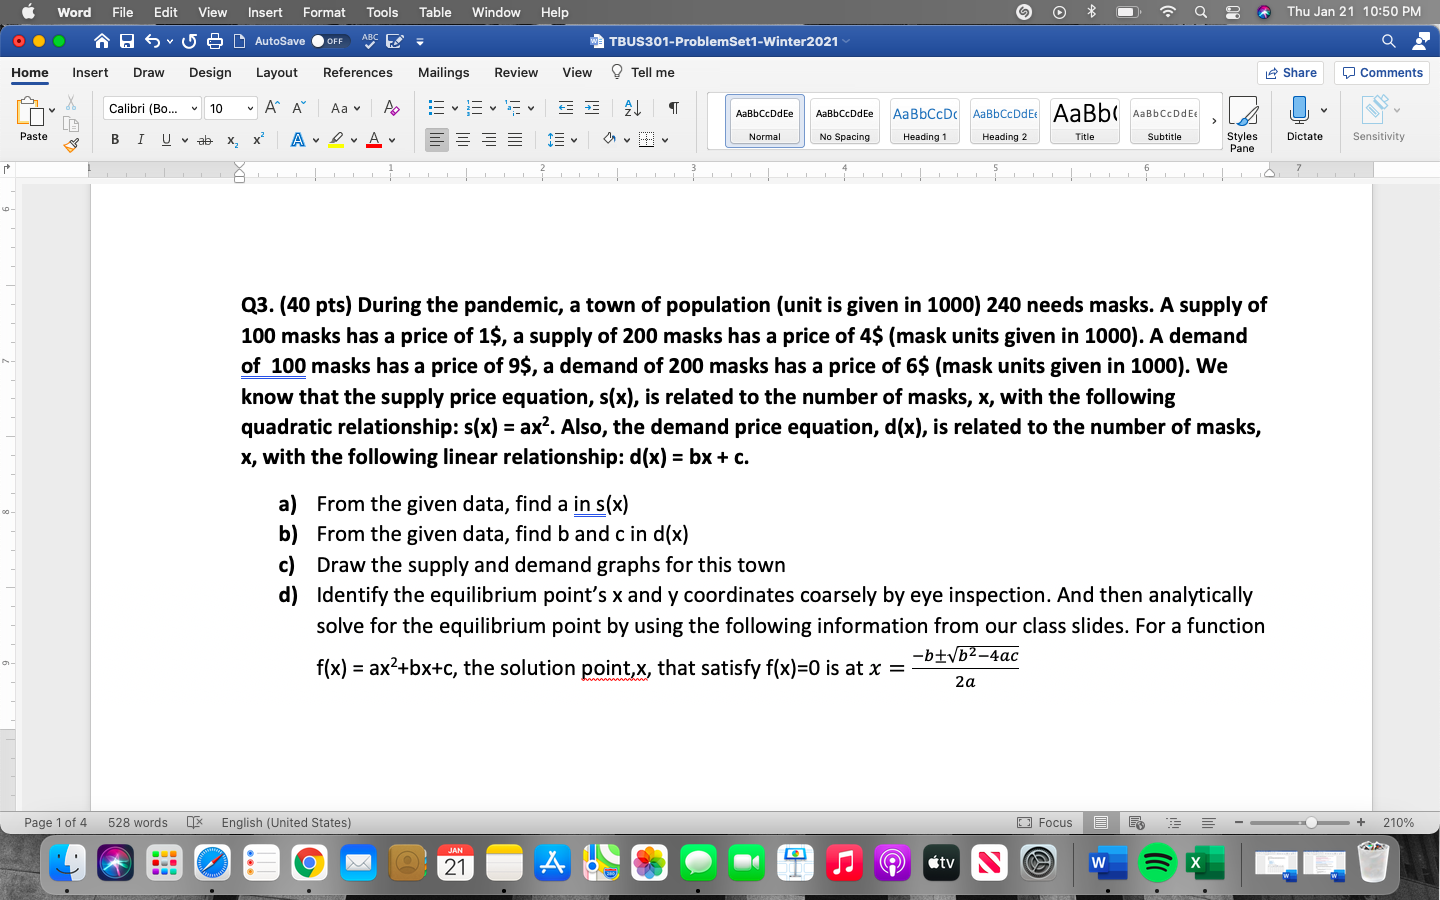Click the Home icon in title bar
1440x900 pixels.
click(x=102, y=41)
